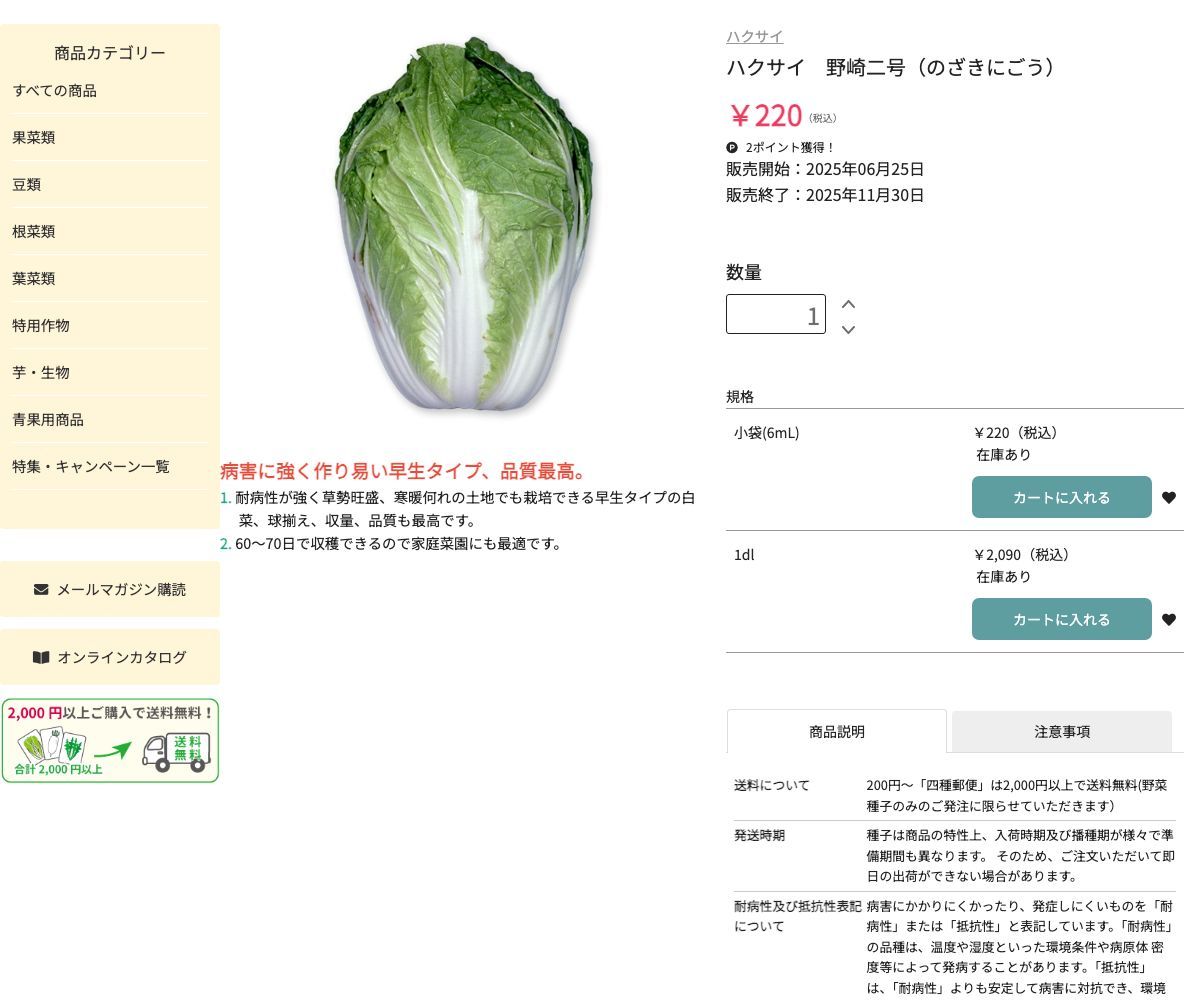Click the Chinese cabbage product image
1200x1000 pixels.
463,225
